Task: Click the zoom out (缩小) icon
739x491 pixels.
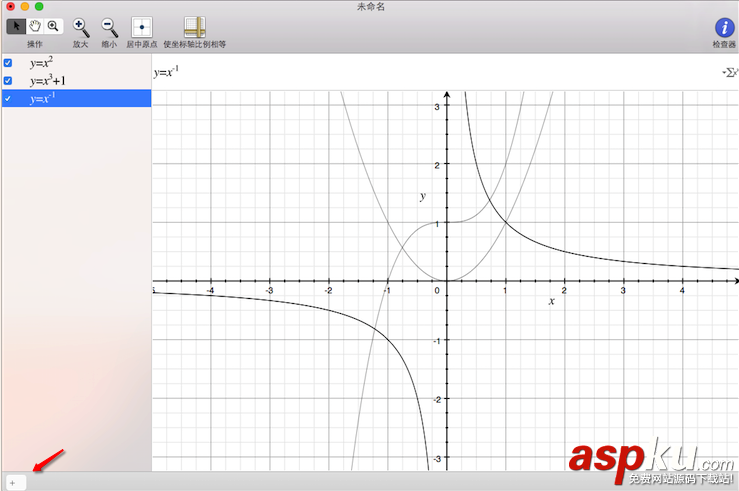Action: tap(109, 28)
